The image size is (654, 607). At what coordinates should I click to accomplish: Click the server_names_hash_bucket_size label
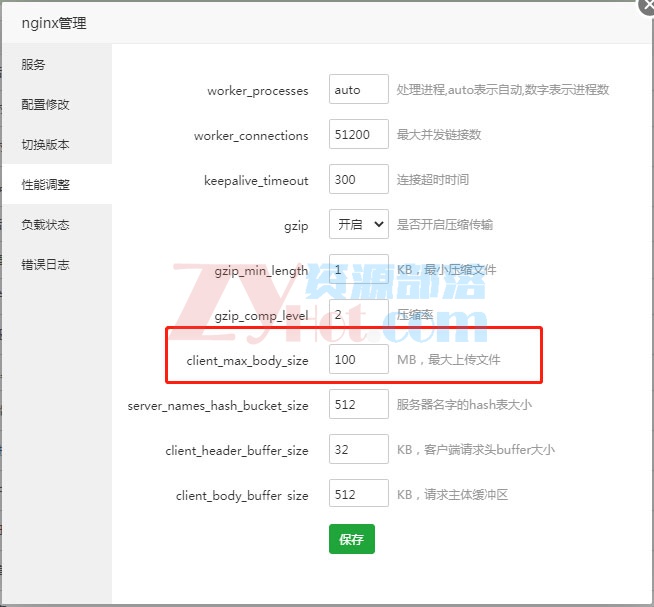(218, 406)
